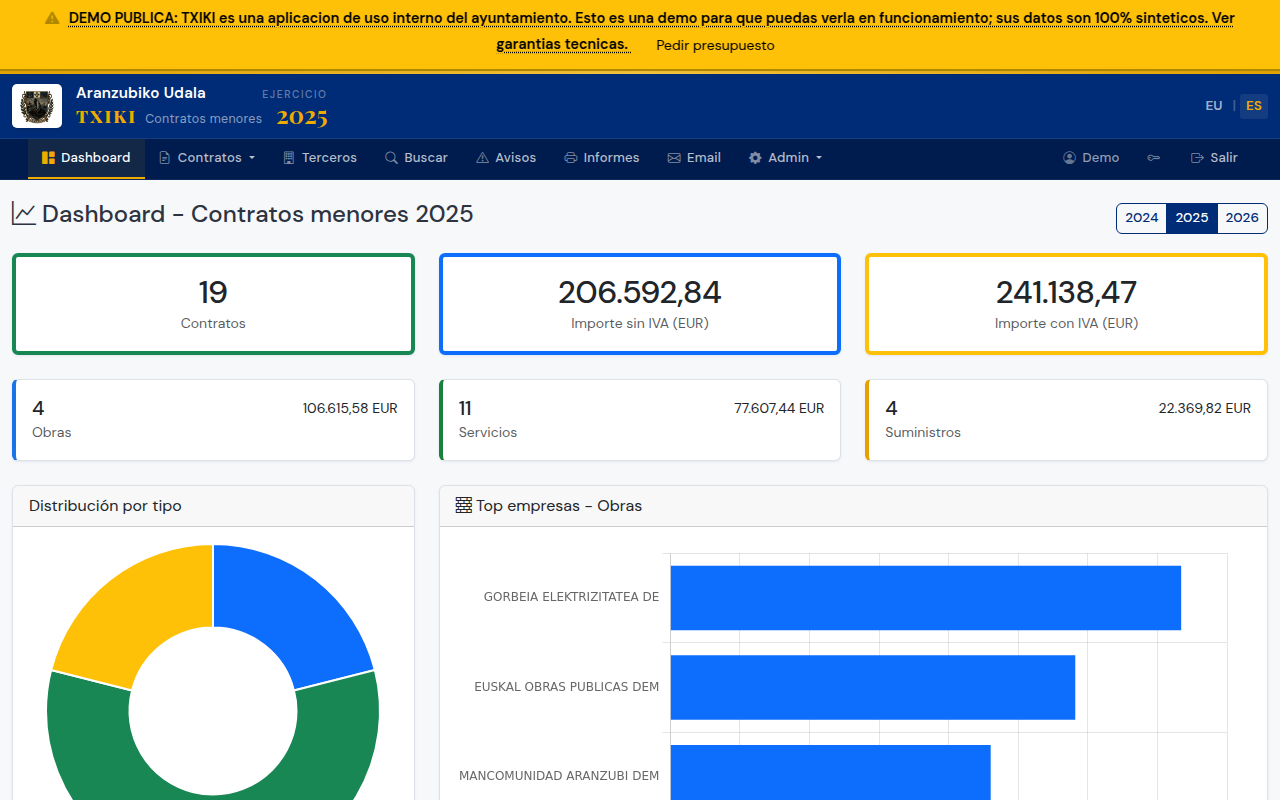The image size is (1280, 800).
Task: Click the Top empresas - Obras title
Action: coord(559,506)
